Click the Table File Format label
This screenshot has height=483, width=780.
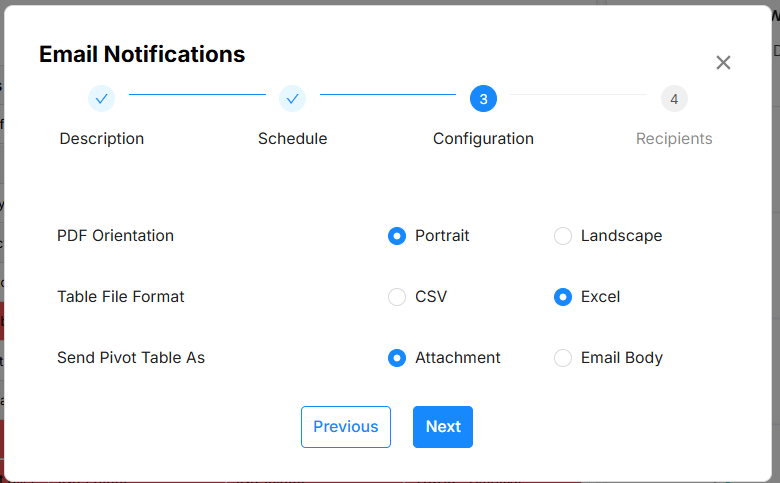(120, 297)
